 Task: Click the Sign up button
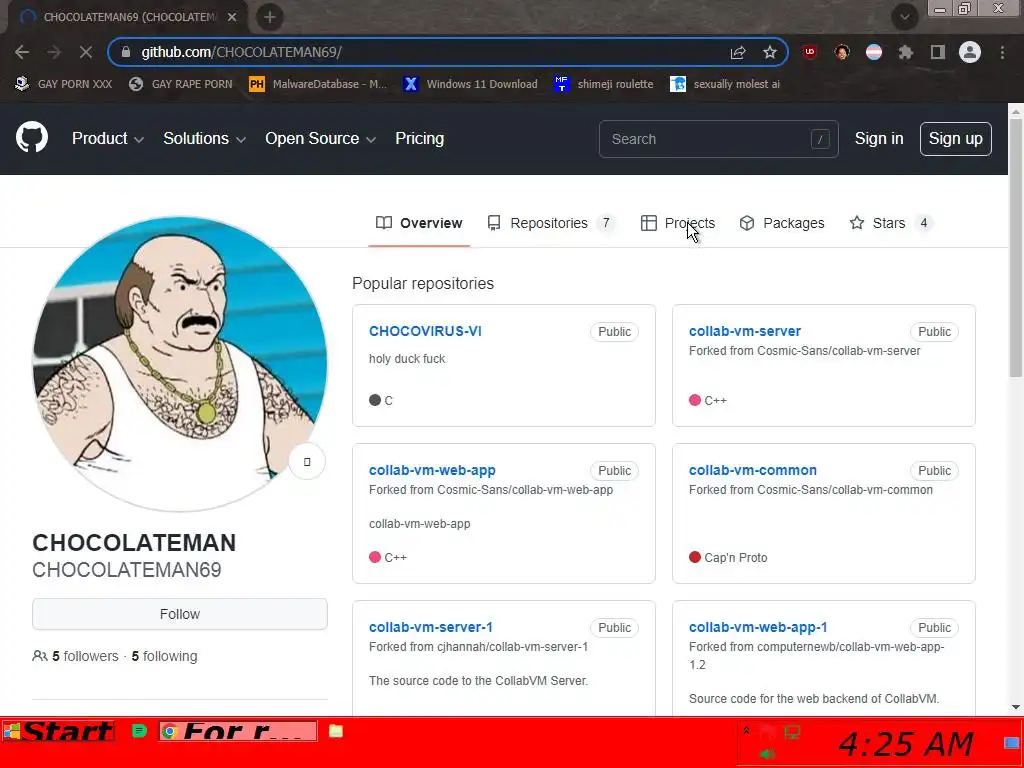(x=955, y=138)
